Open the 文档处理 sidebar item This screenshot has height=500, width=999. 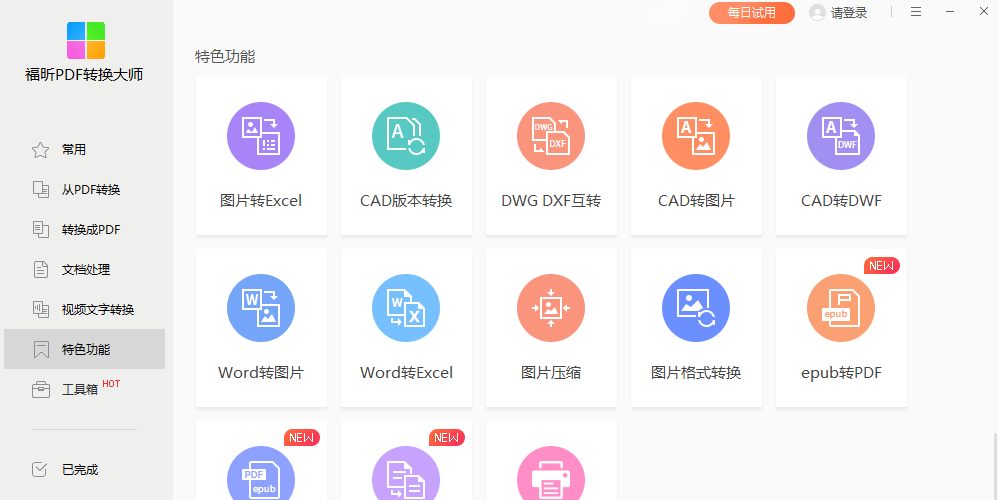pos(84,270)
